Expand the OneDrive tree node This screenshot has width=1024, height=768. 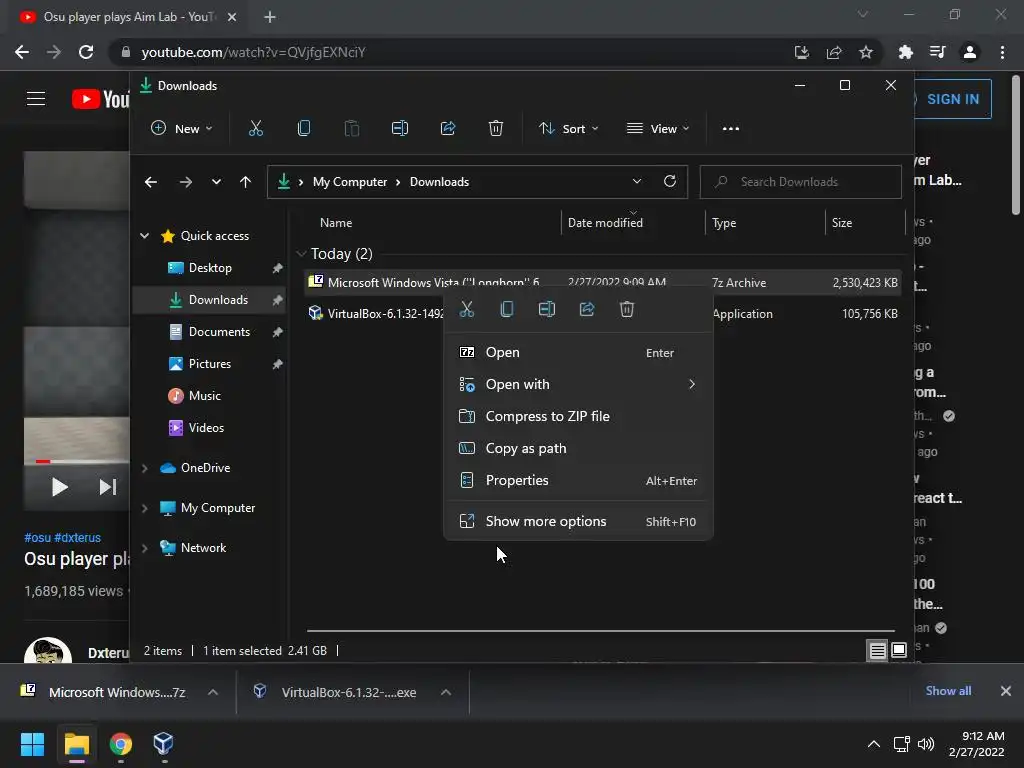144,468
